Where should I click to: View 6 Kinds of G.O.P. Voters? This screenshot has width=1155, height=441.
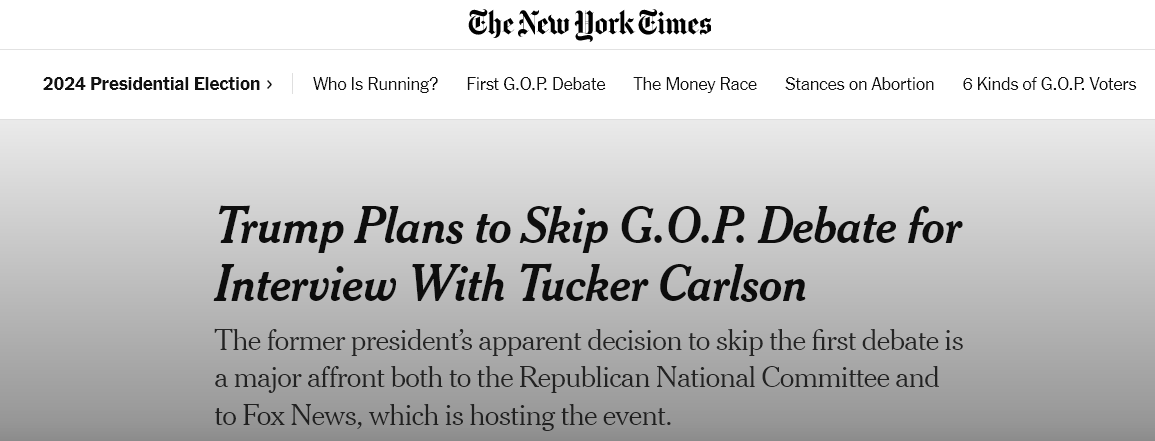[1049, 84]
